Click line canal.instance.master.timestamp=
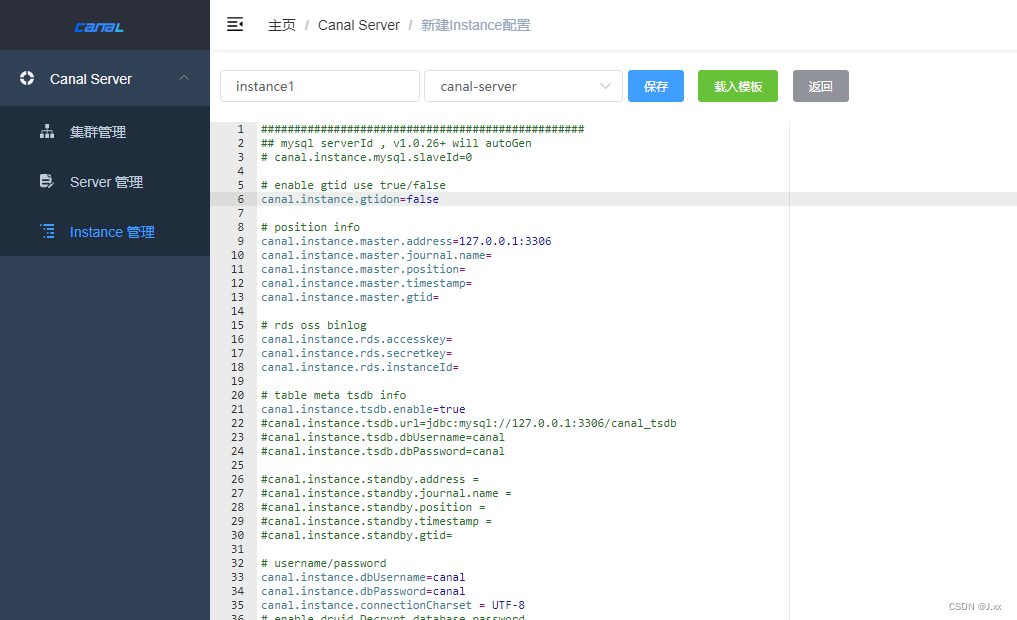1017x620 pixels. 366,283
